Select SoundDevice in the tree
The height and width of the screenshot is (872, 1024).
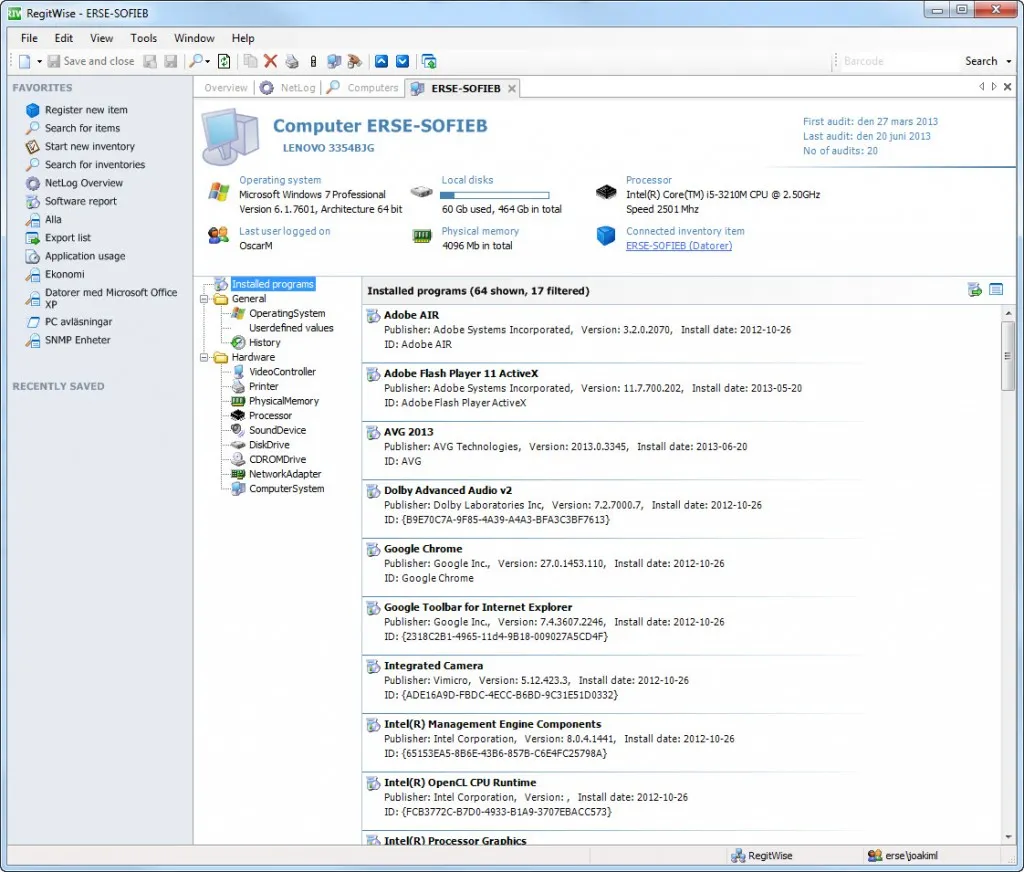click(277, 430)
